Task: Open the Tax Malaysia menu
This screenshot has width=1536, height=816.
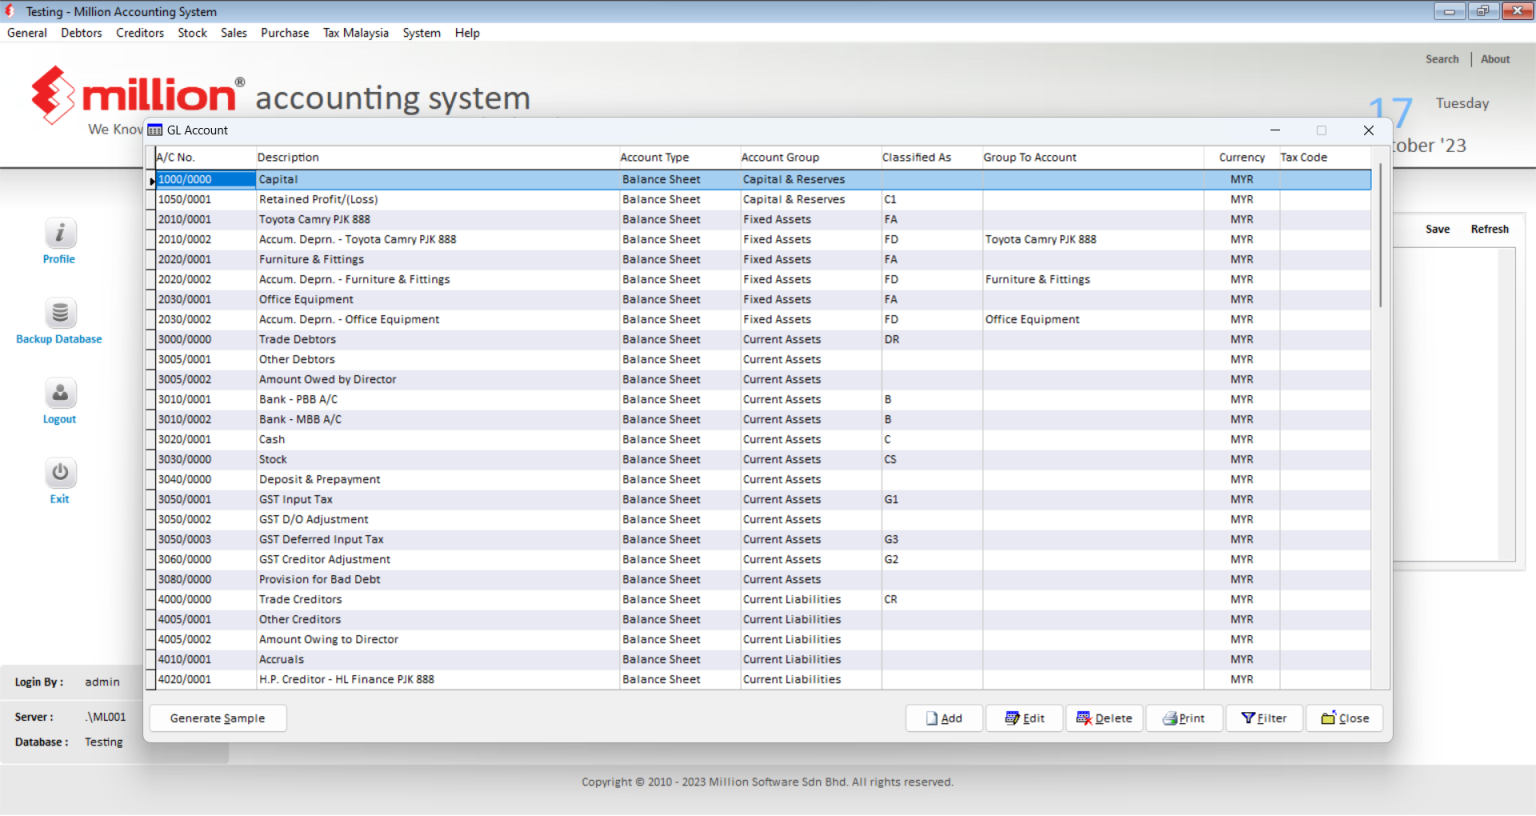Action: point(356,33)
